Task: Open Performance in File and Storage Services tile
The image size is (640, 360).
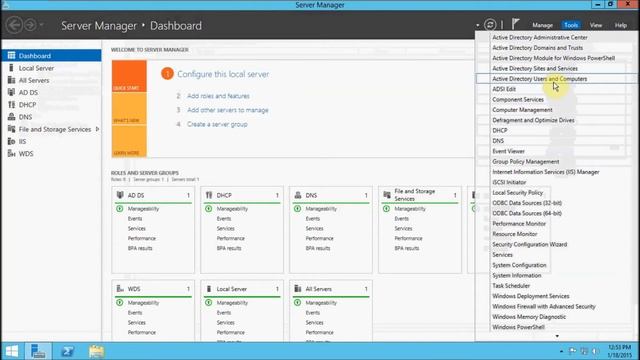Action: pyautogui.click(x=408, y=238)
